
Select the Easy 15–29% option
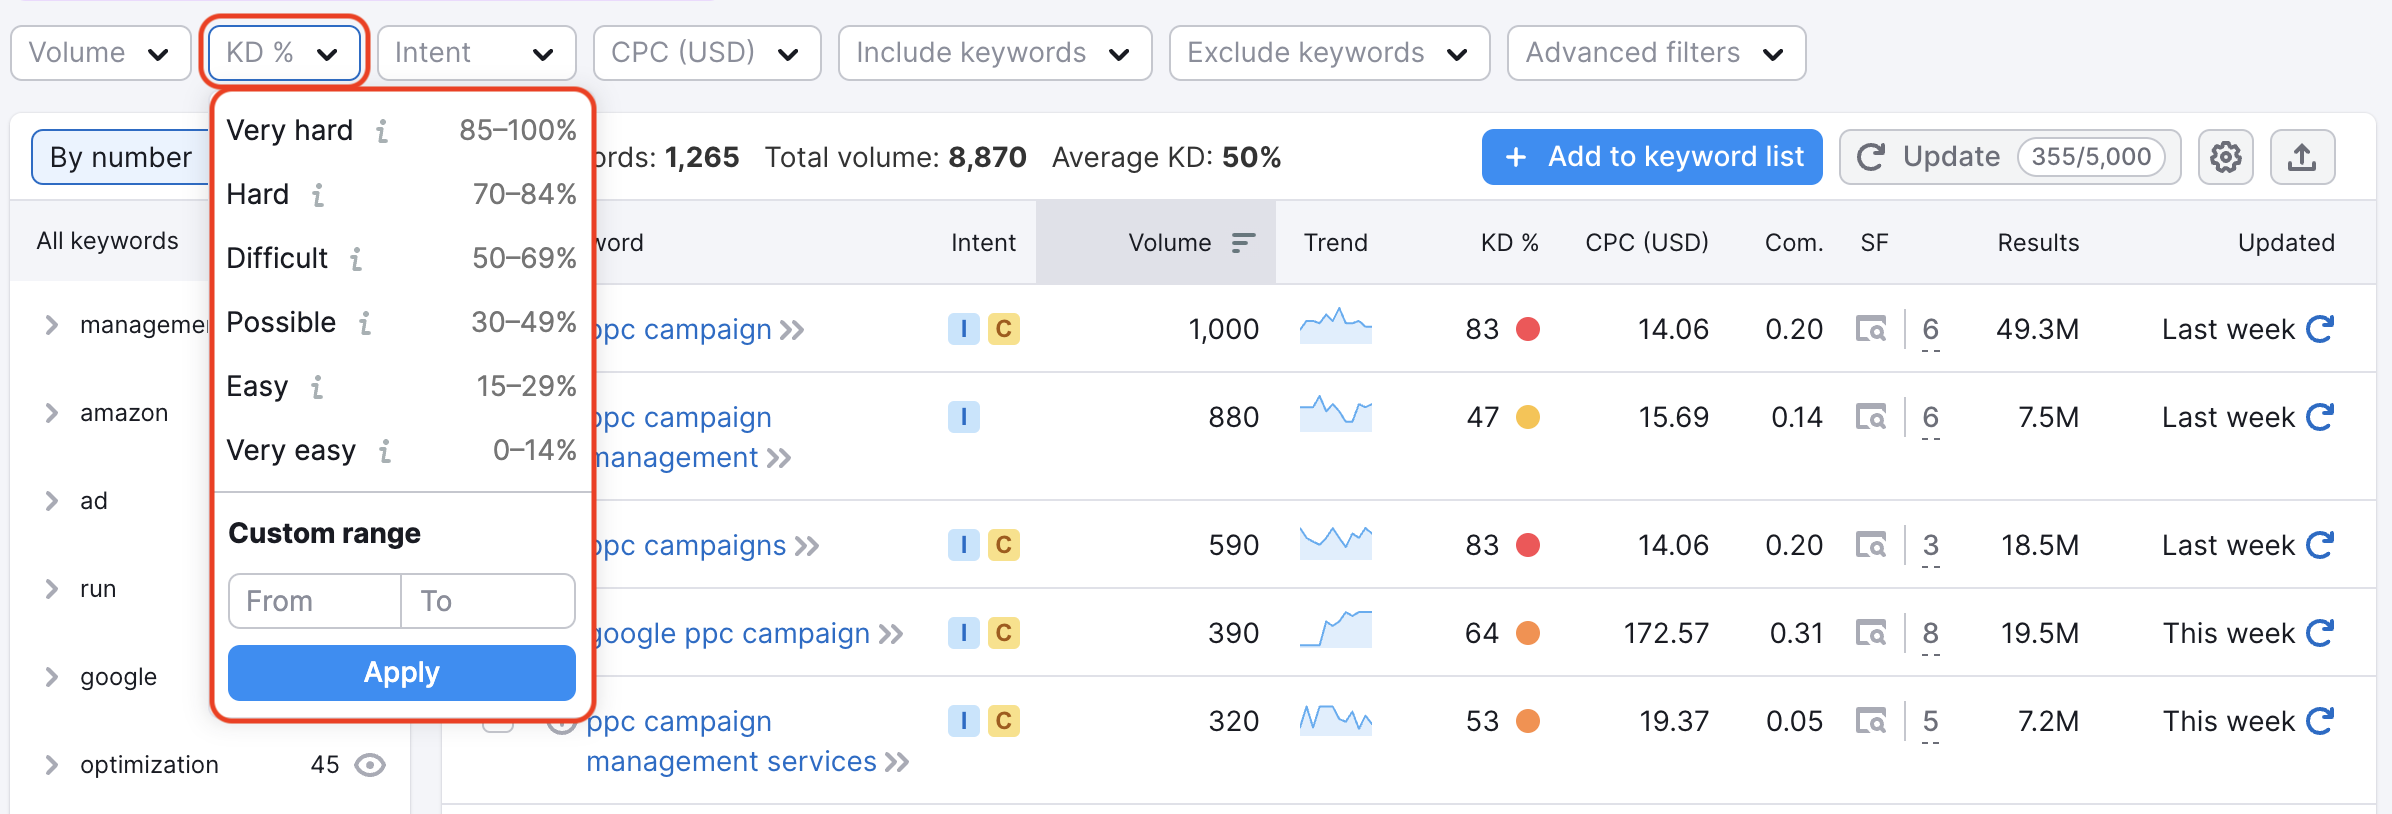[x=401, y=386]
